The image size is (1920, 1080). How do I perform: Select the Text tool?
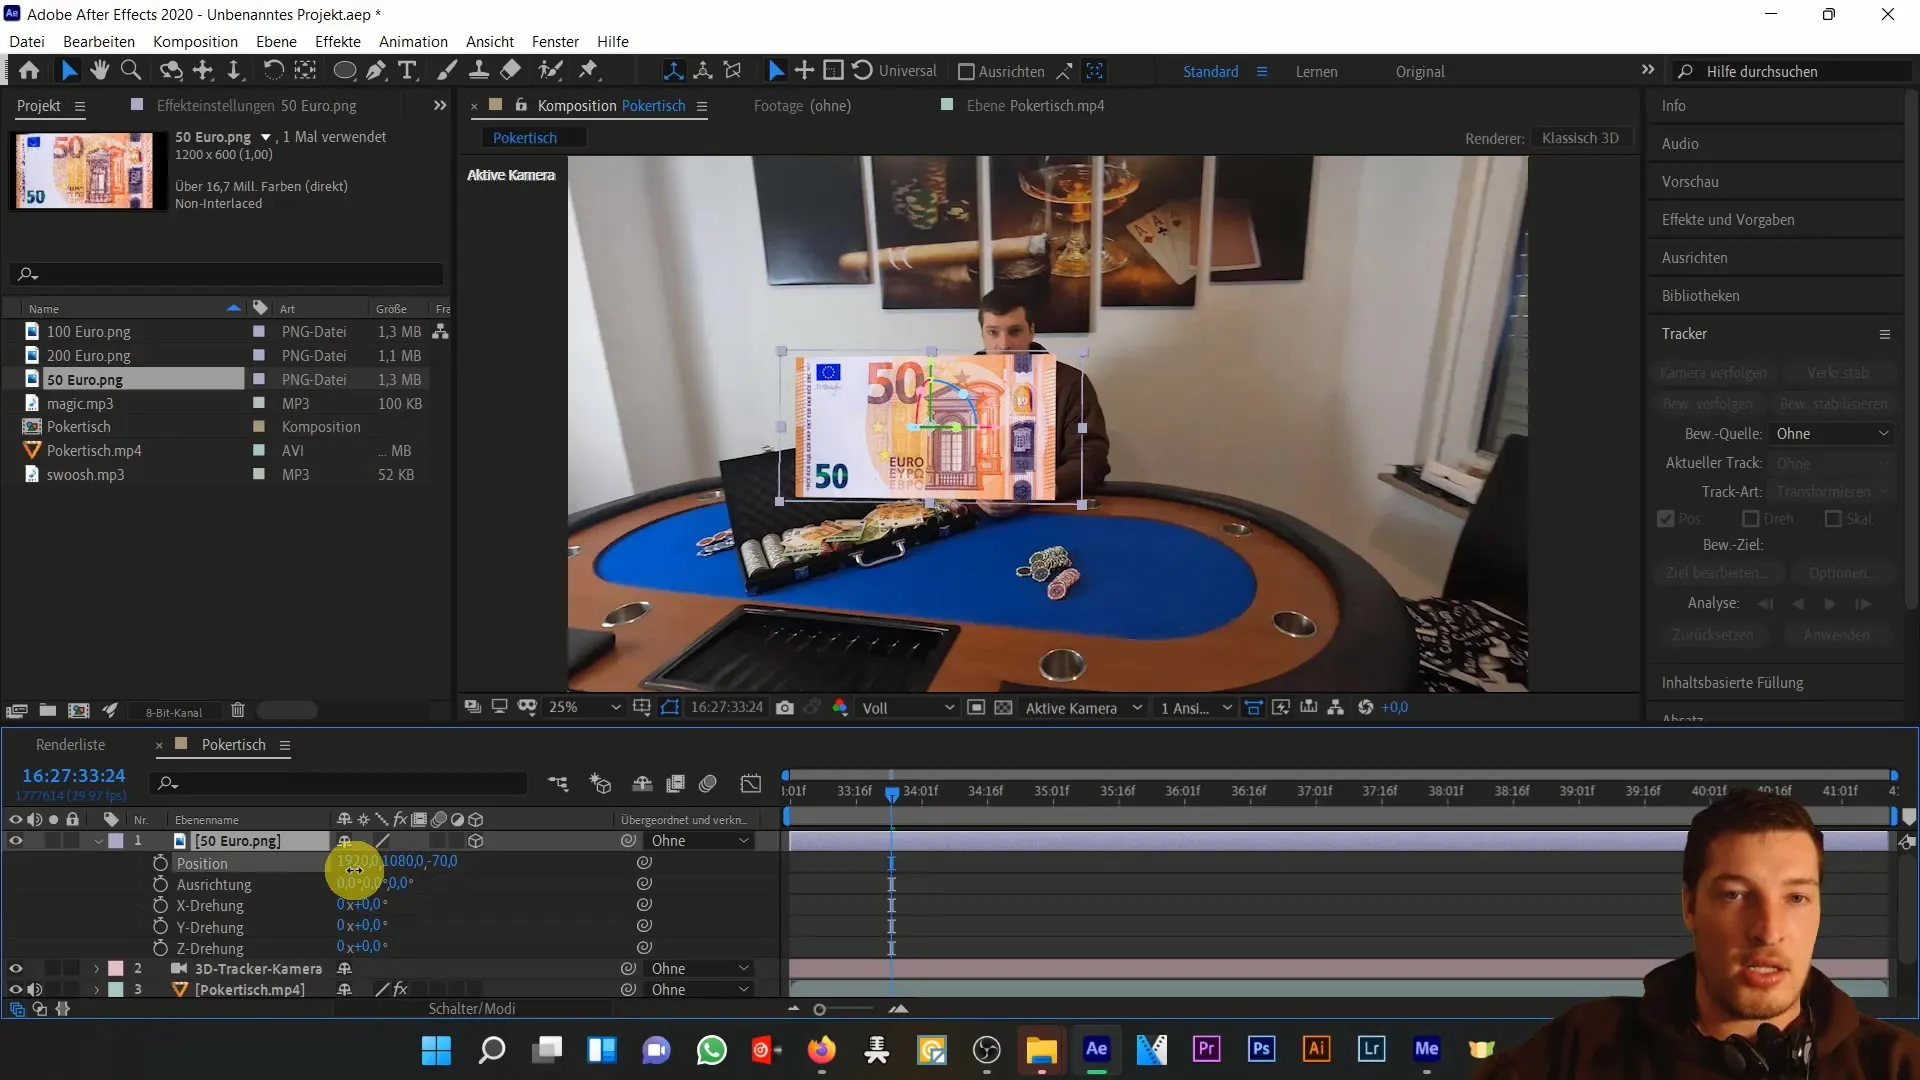407,70
